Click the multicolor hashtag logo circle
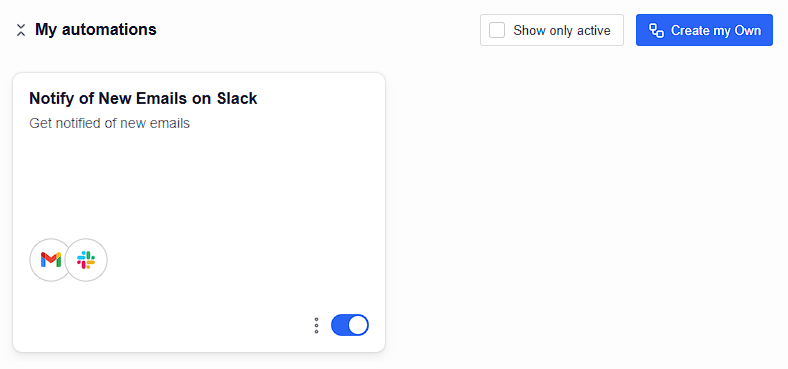 click(x=86, y=260)
